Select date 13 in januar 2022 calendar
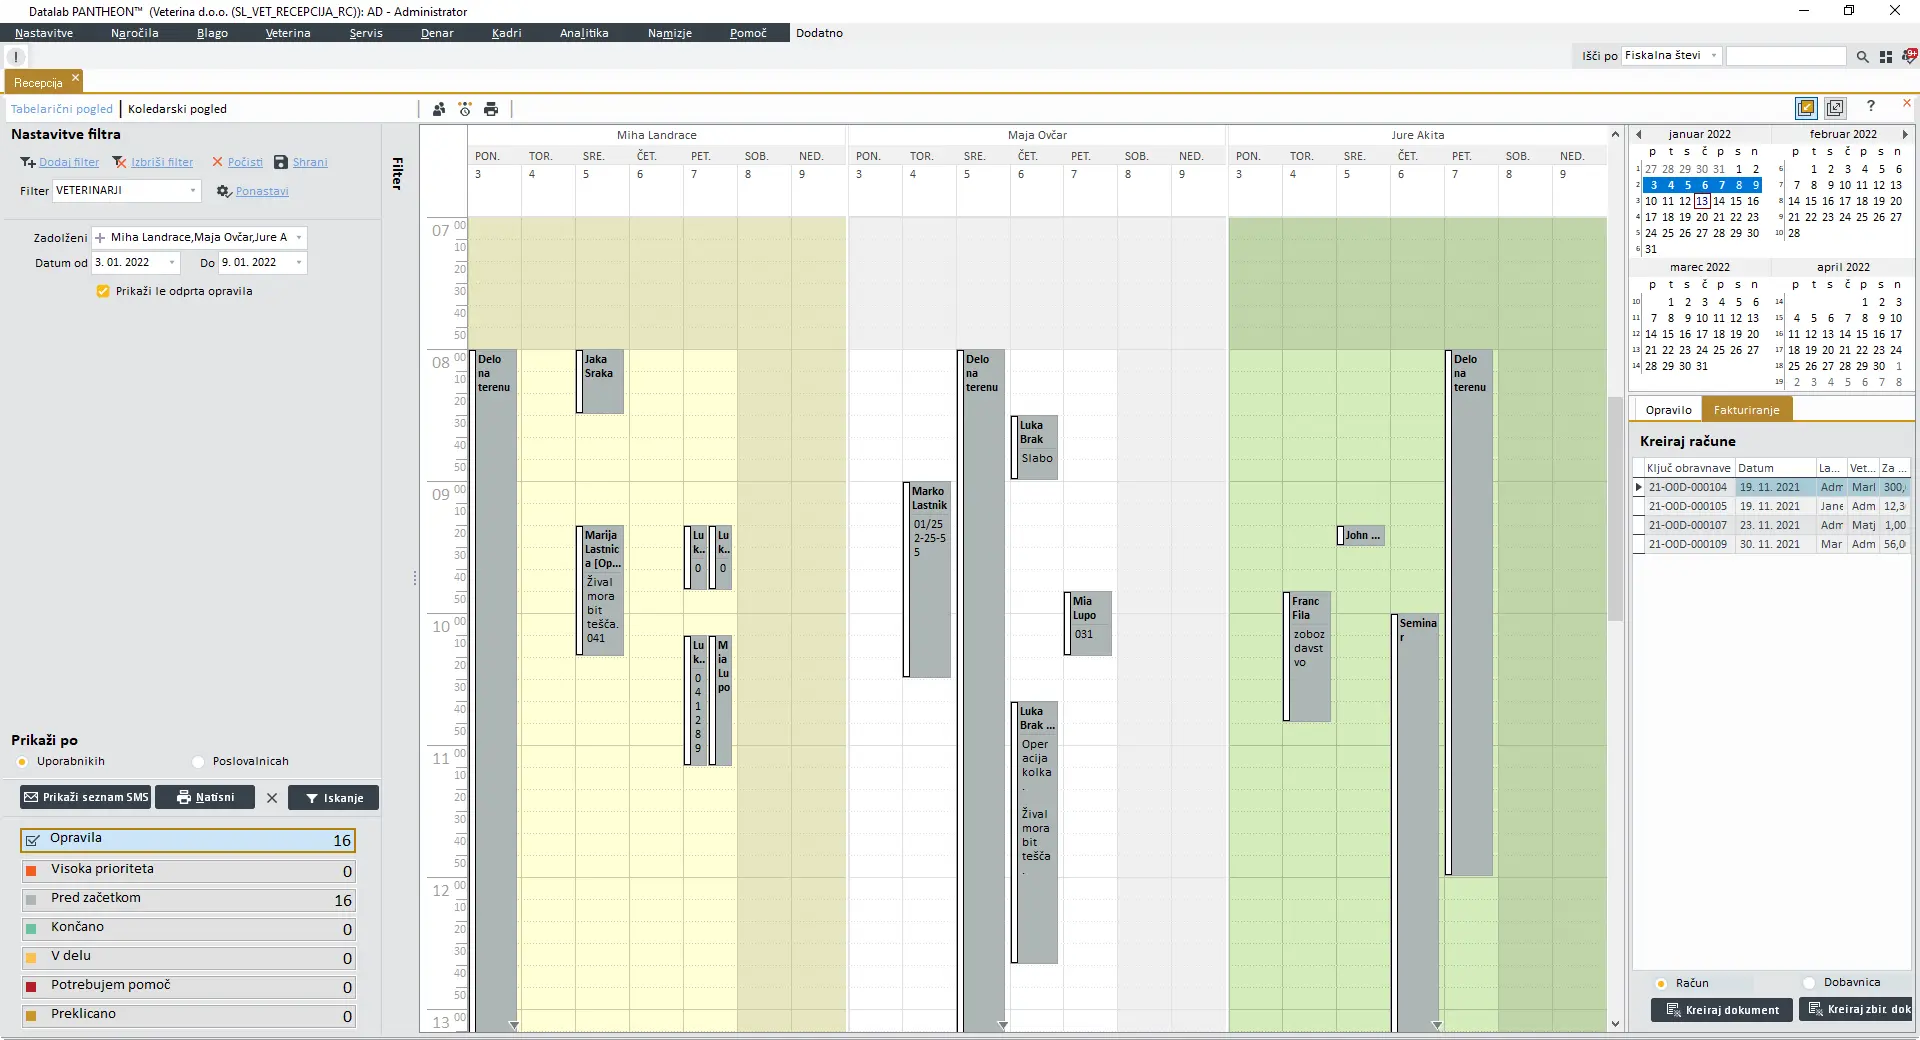The height and width of the screenshot is (1040, 1920). pos(1702,201)
